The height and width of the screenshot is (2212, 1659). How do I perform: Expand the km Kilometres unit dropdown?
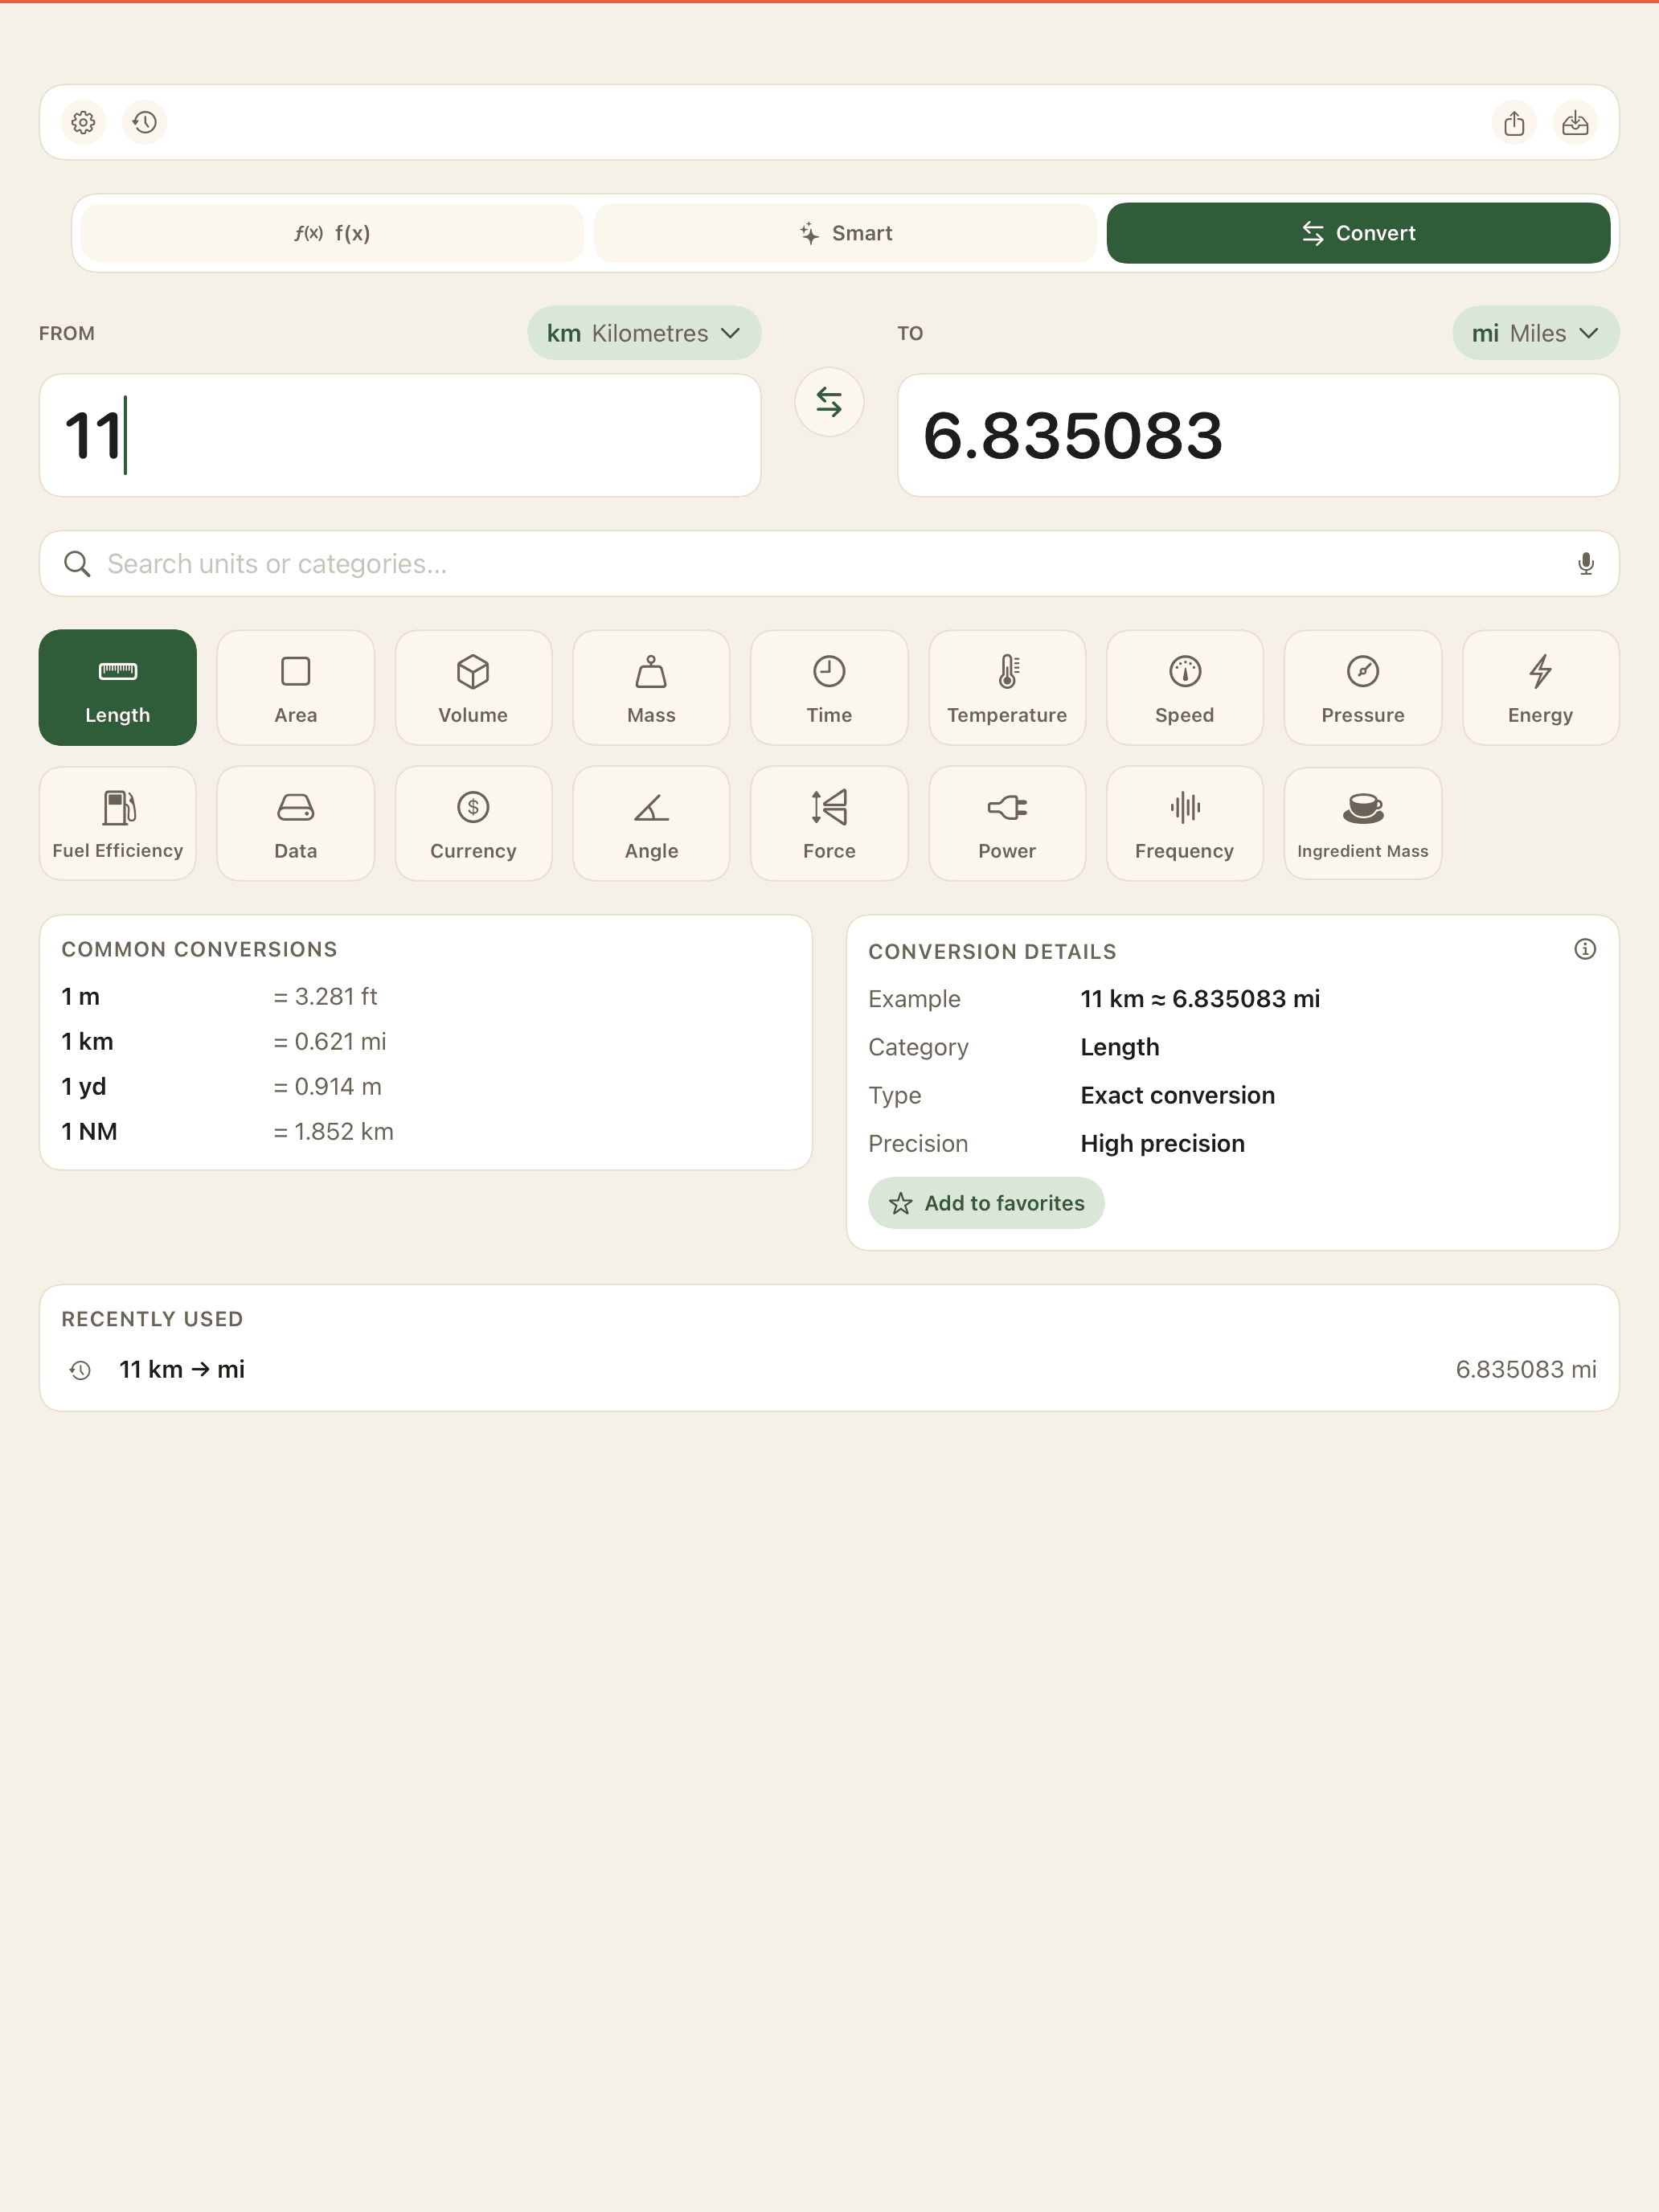644,333
